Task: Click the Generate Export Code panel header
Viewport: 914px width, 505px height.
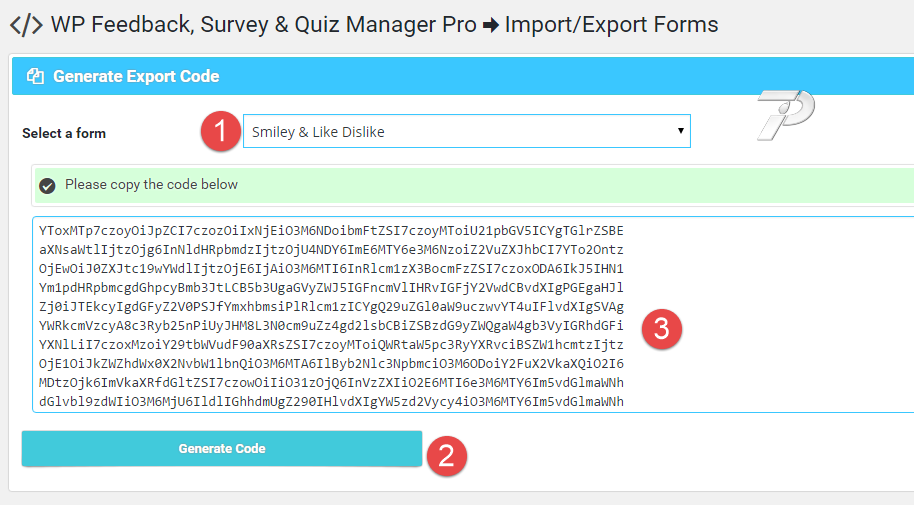Action: point(463,76)
